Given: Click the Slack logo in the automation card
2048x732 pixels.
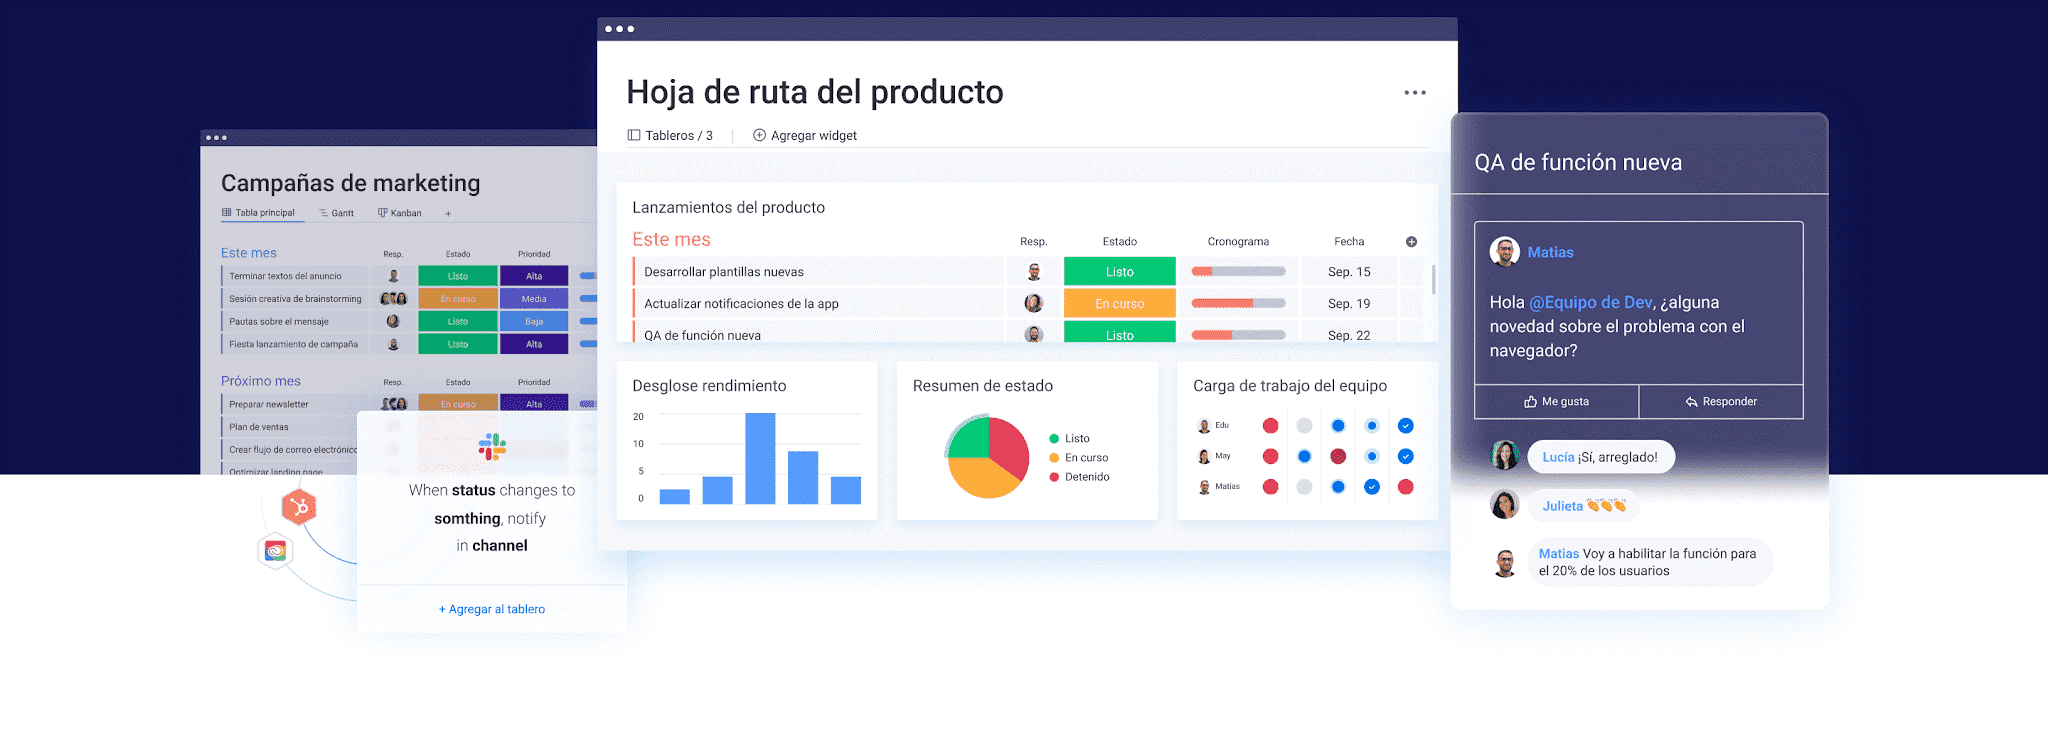Looking at the screenshot, I should click(x=492, y=447).
